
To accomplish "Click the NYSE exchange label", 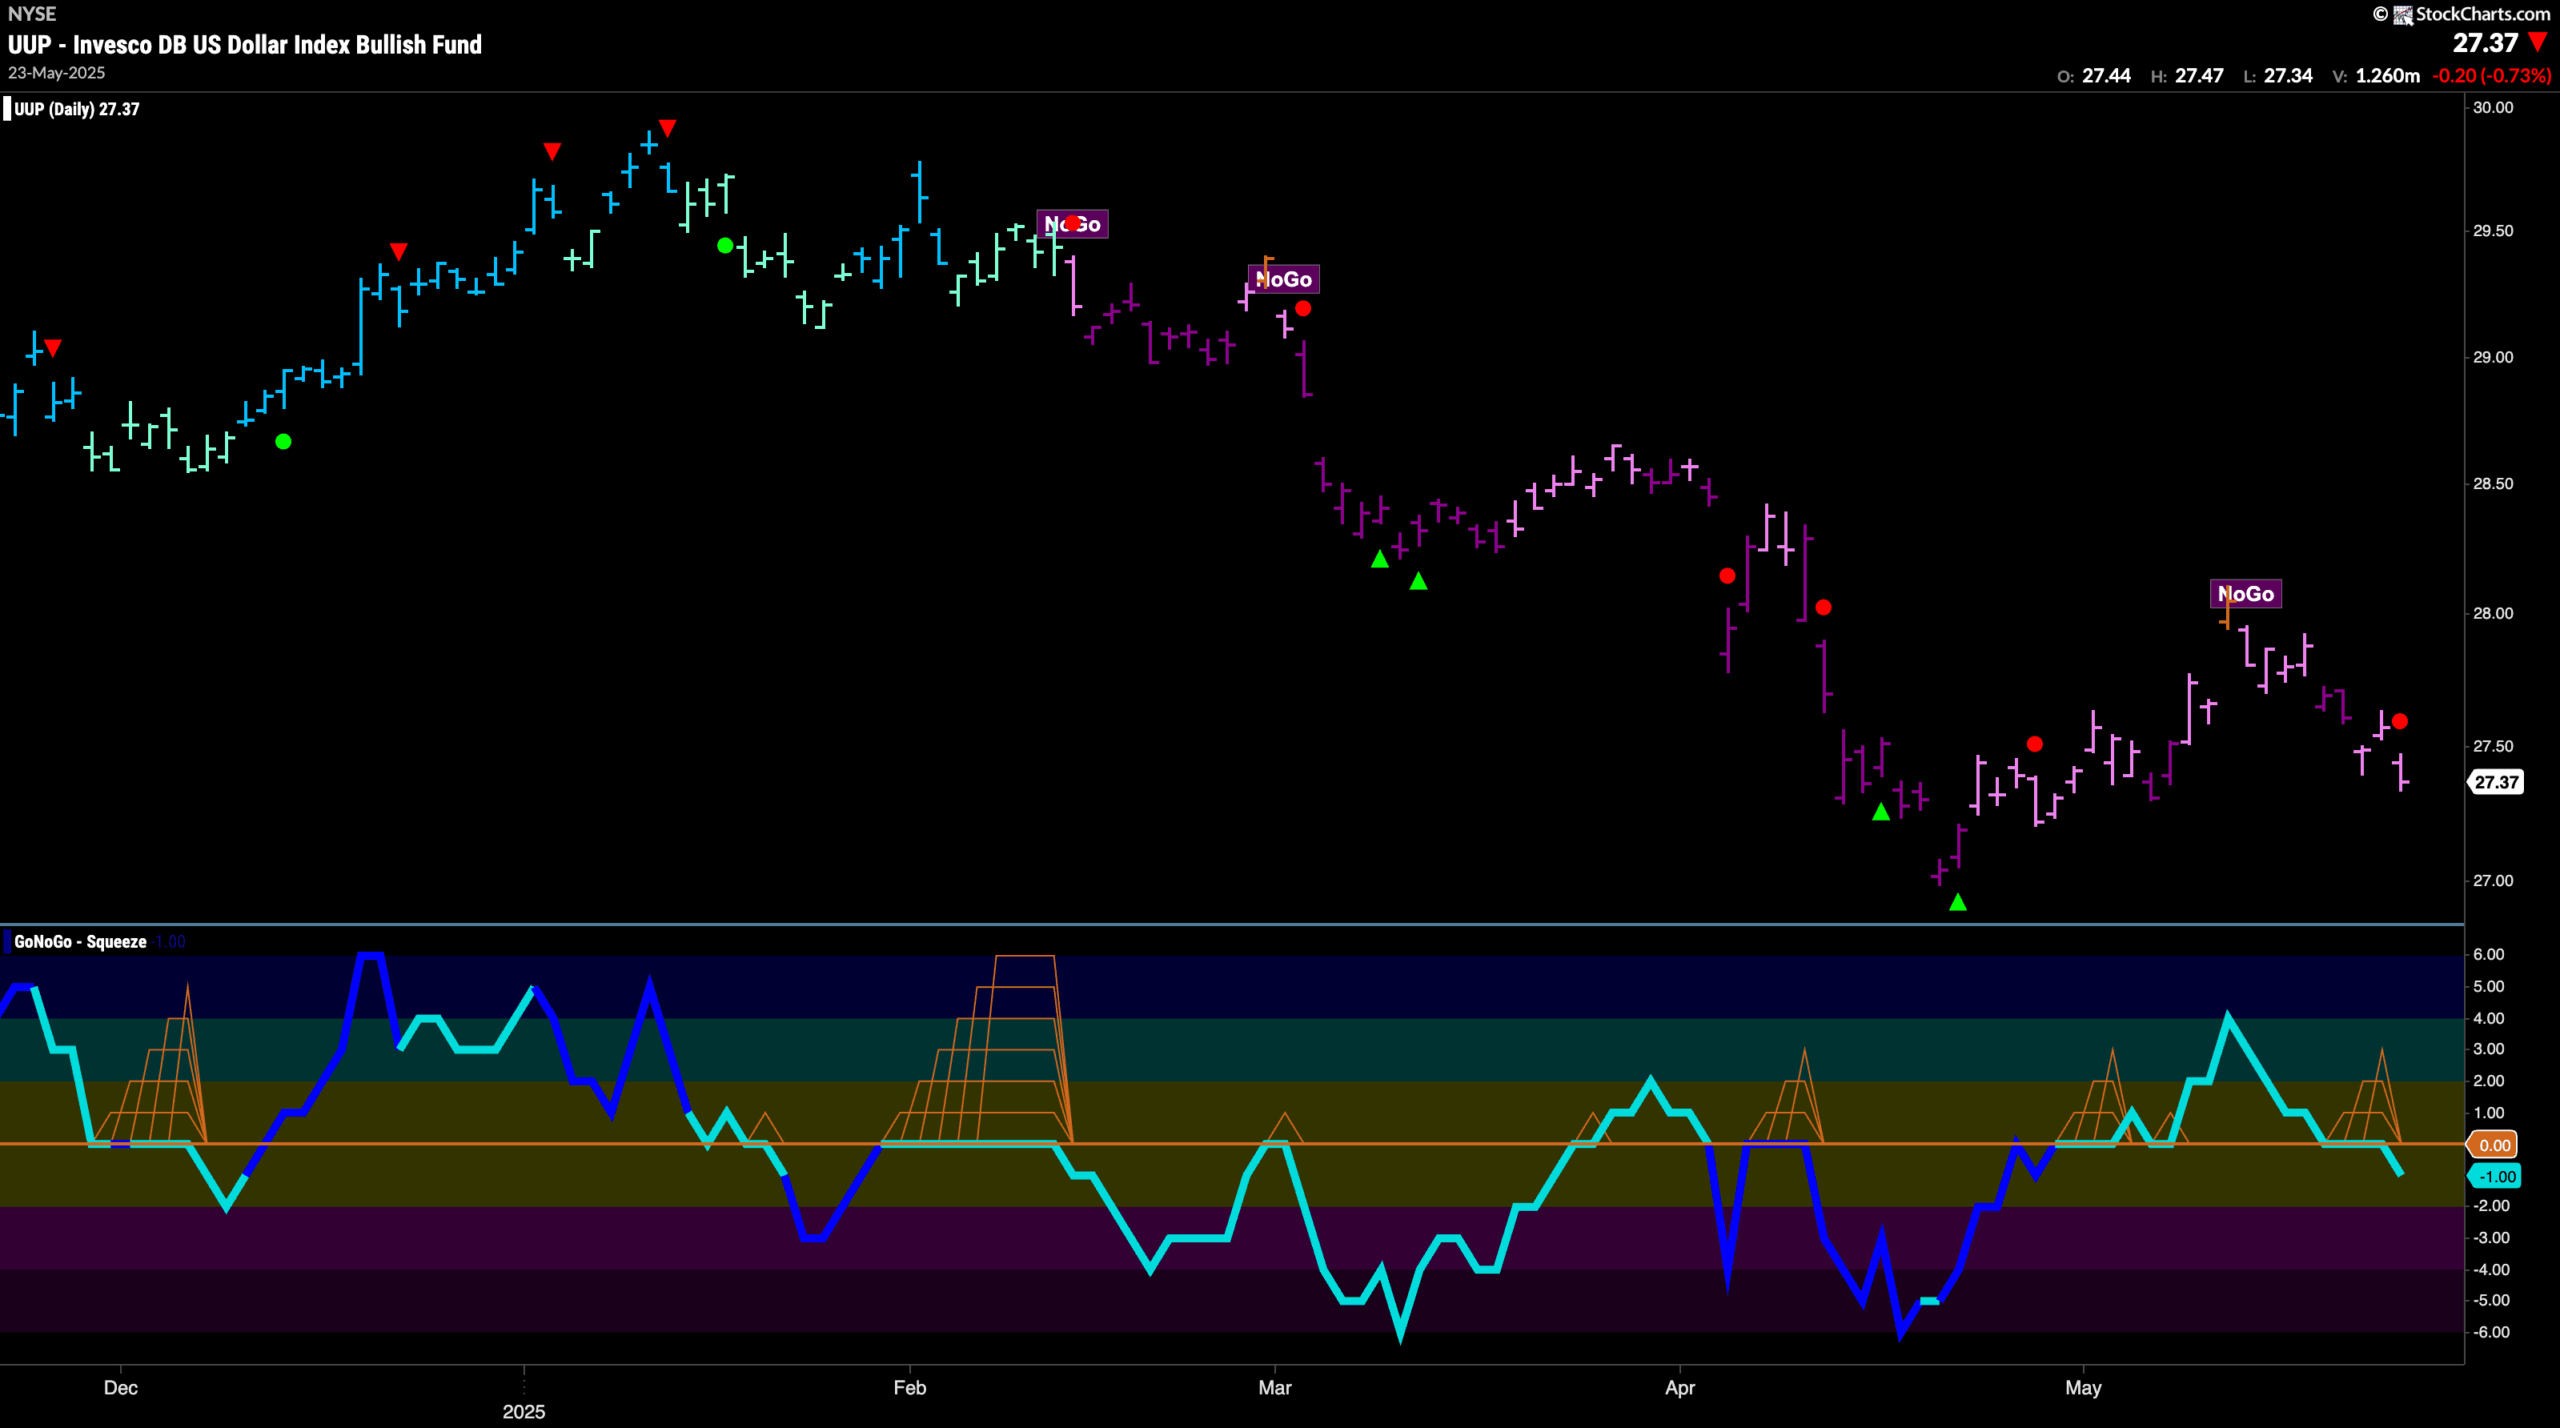I will click(32, 14).
